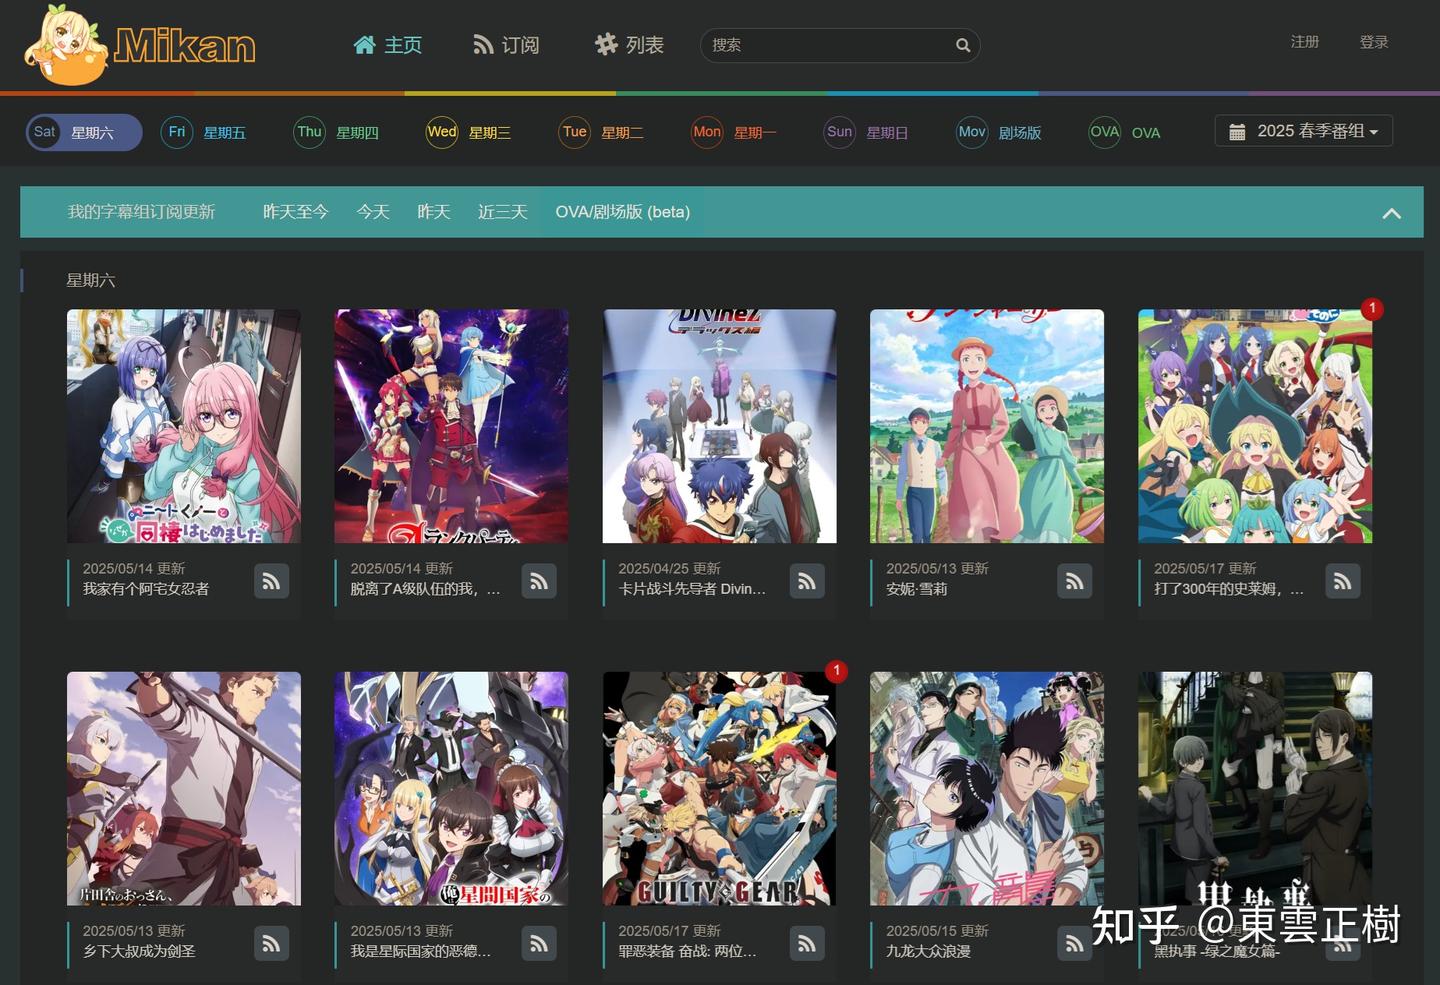The height and width of the screenshot is (985, 1440).
Task: Select the green OVA filter
Action: tap(1126, 132)
